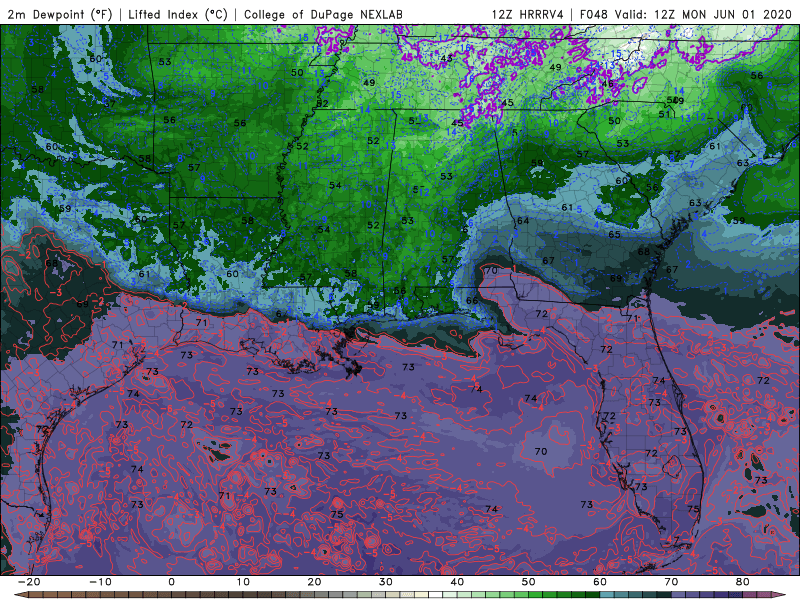Click the '43' dewpoint value on the map
This screenshot has height=600, width=800.
pyautogui.click(x=446, y=59)
